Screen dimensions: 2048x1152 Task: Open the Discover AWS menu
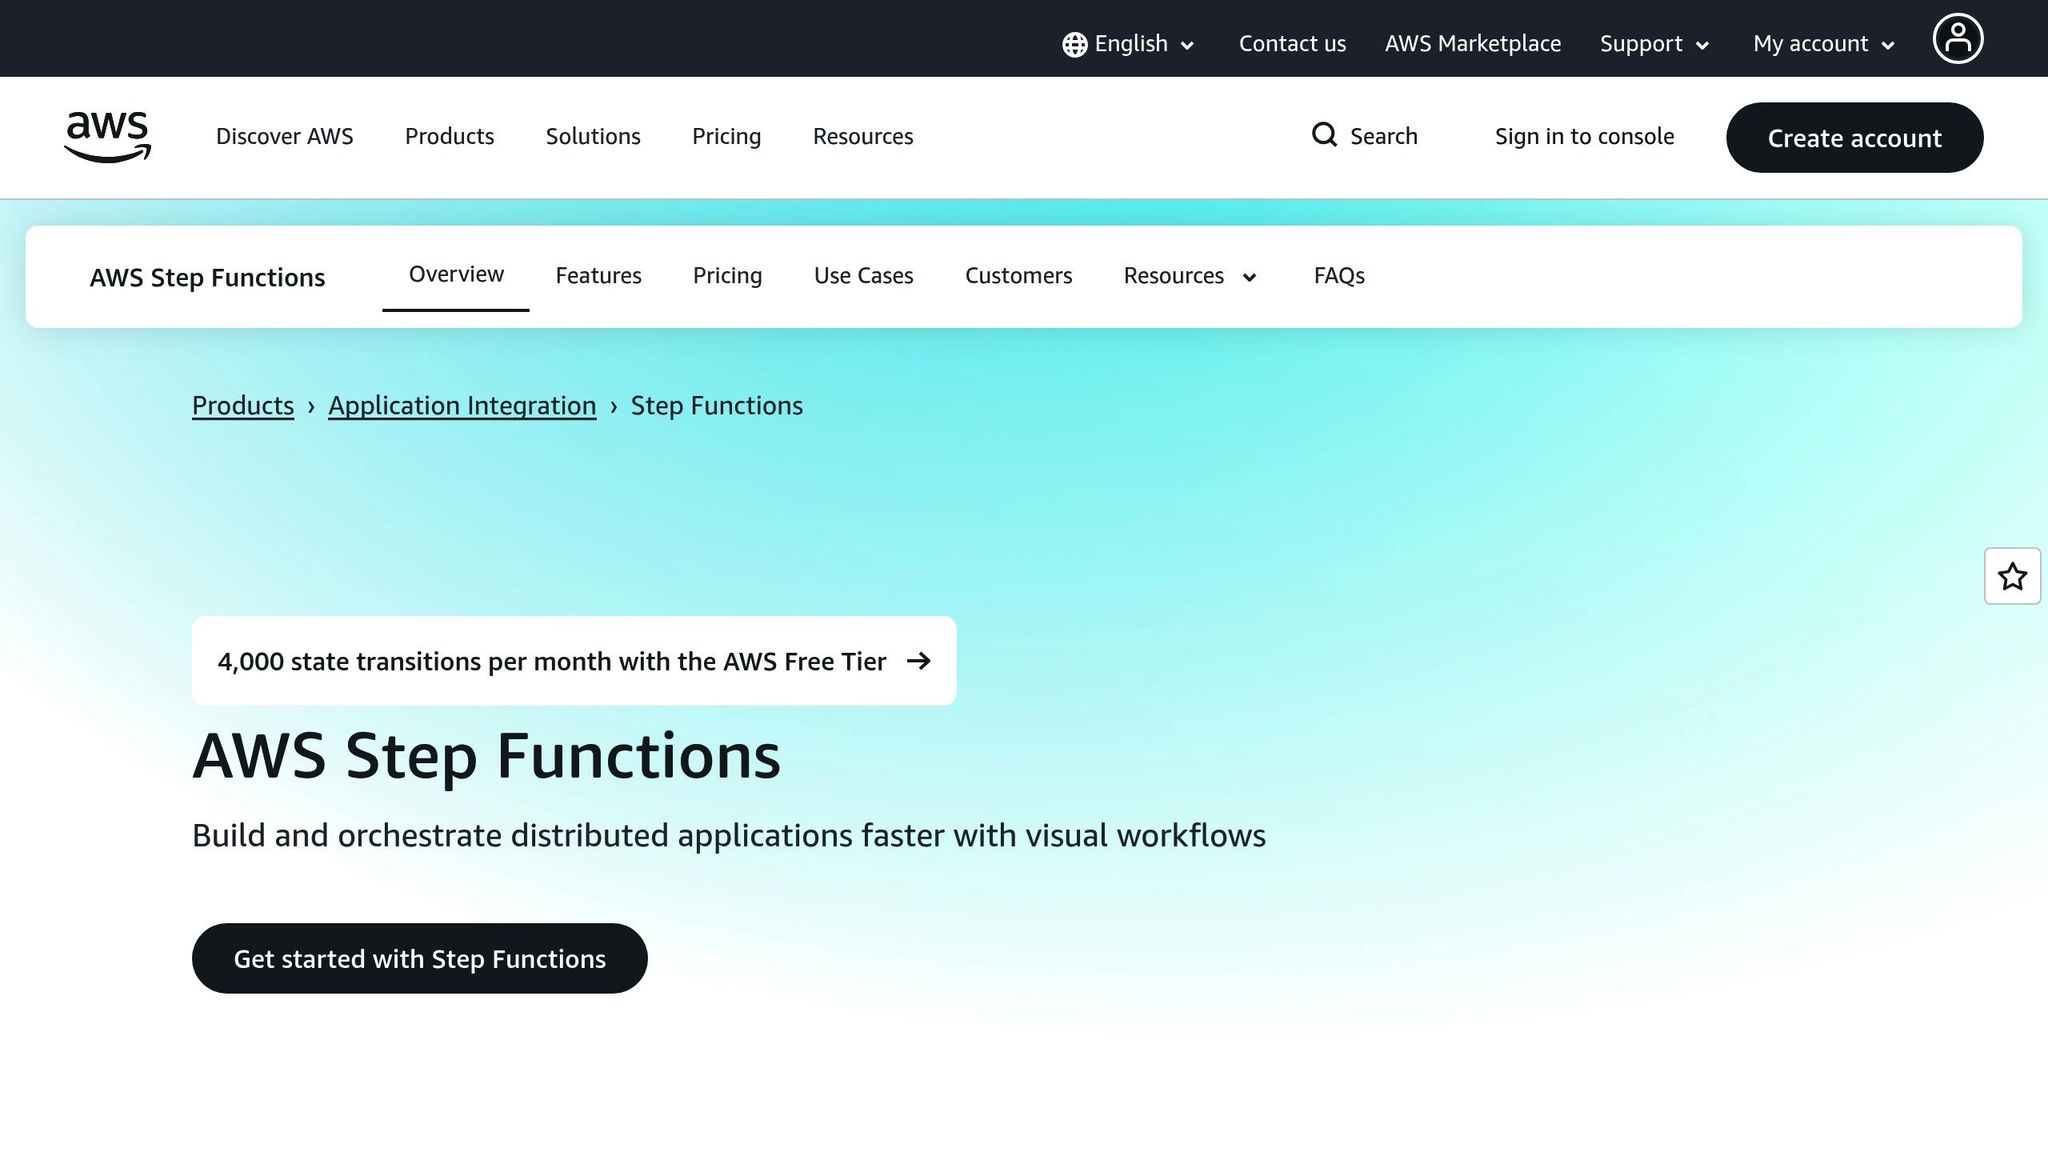[284, 136]
